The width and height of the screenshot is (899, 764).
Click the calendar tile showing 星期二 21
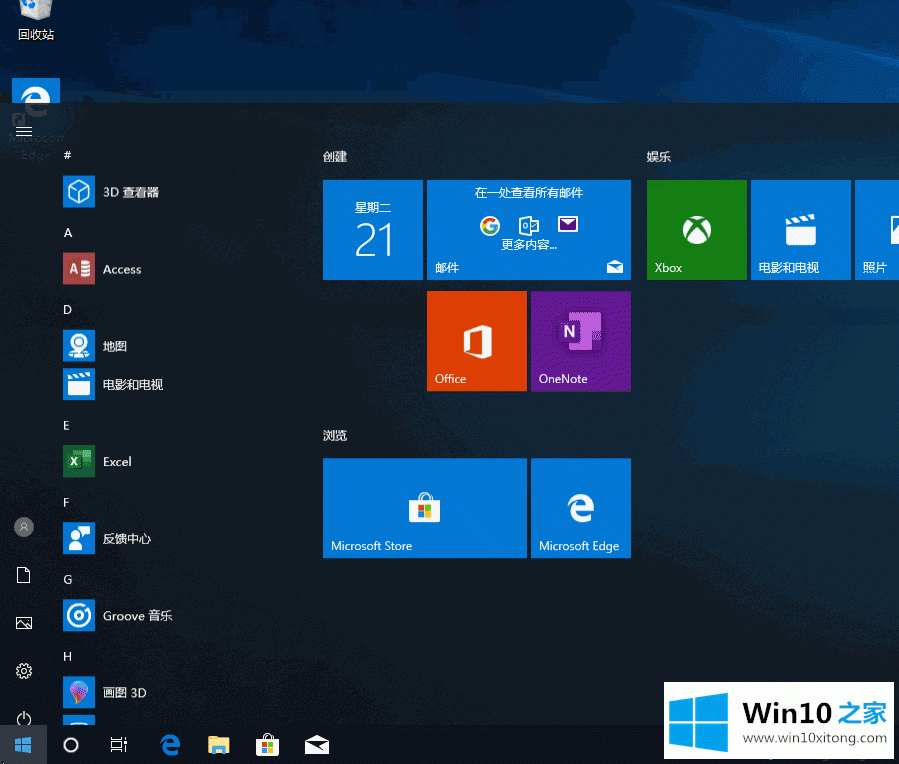point(373,230)
